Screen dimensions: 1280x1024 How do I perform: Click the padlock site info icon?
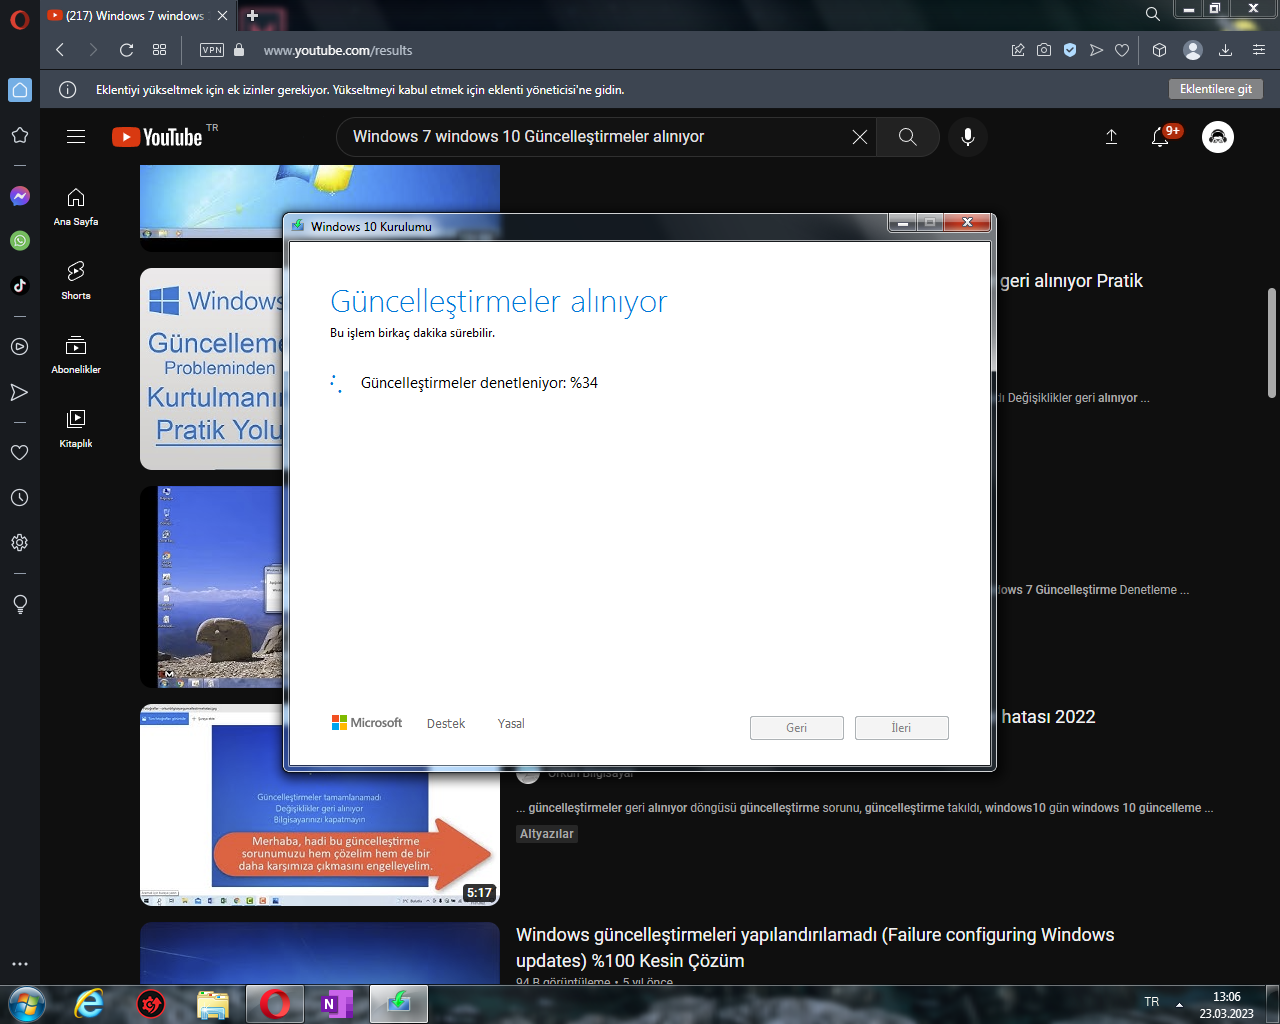(x=239, y=50)
